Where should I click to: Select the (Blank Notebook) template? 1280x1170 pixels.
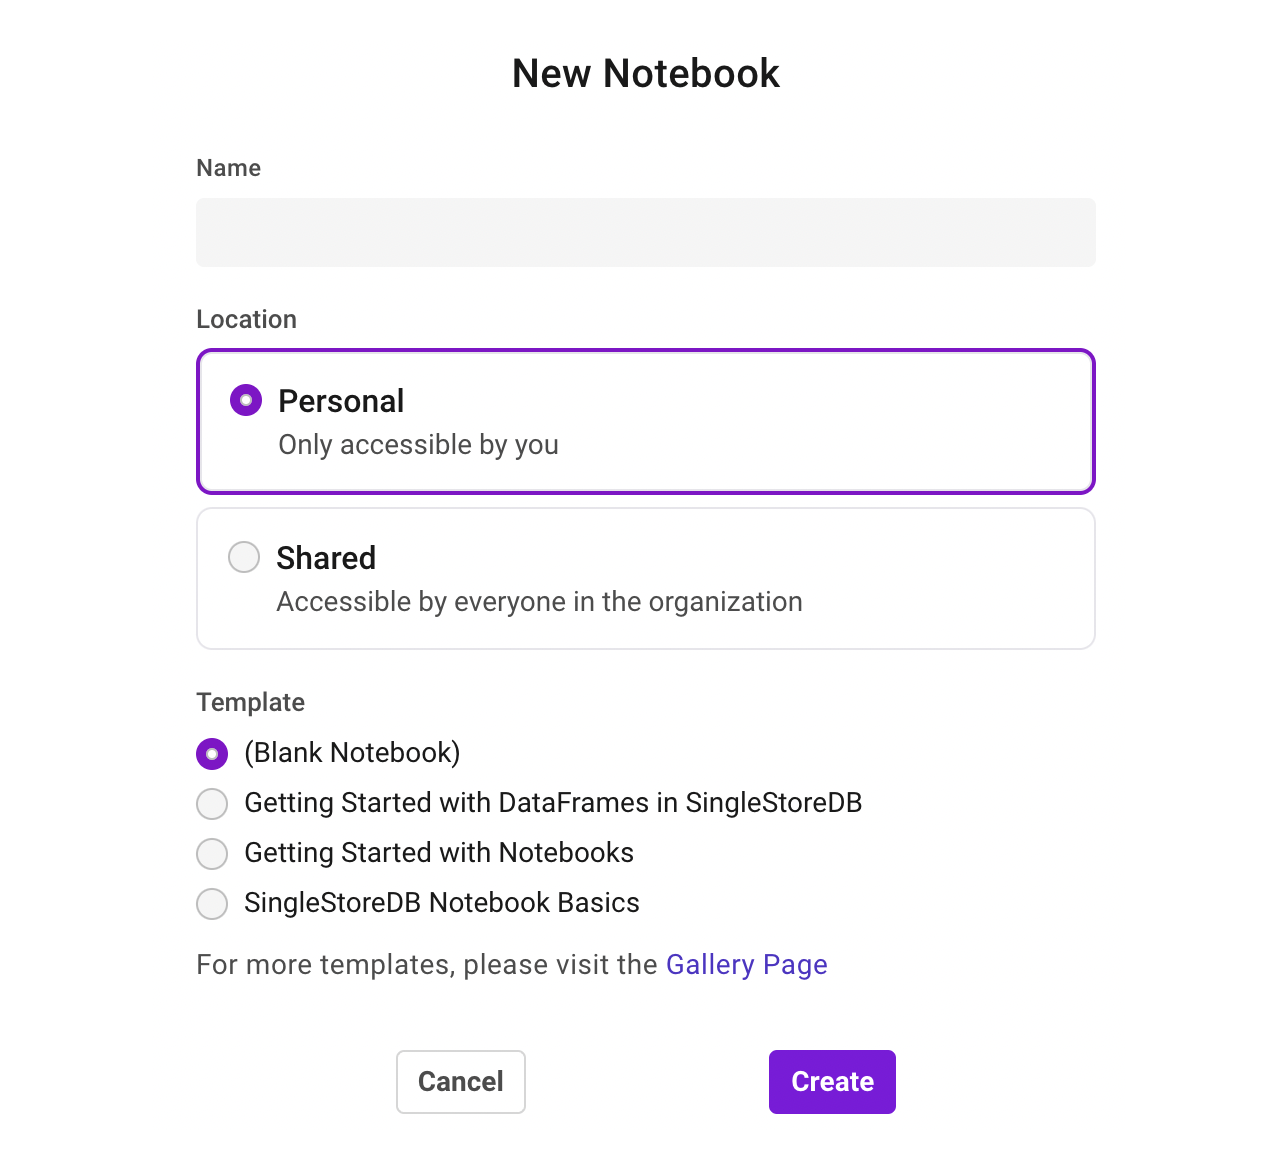(212, 753)
